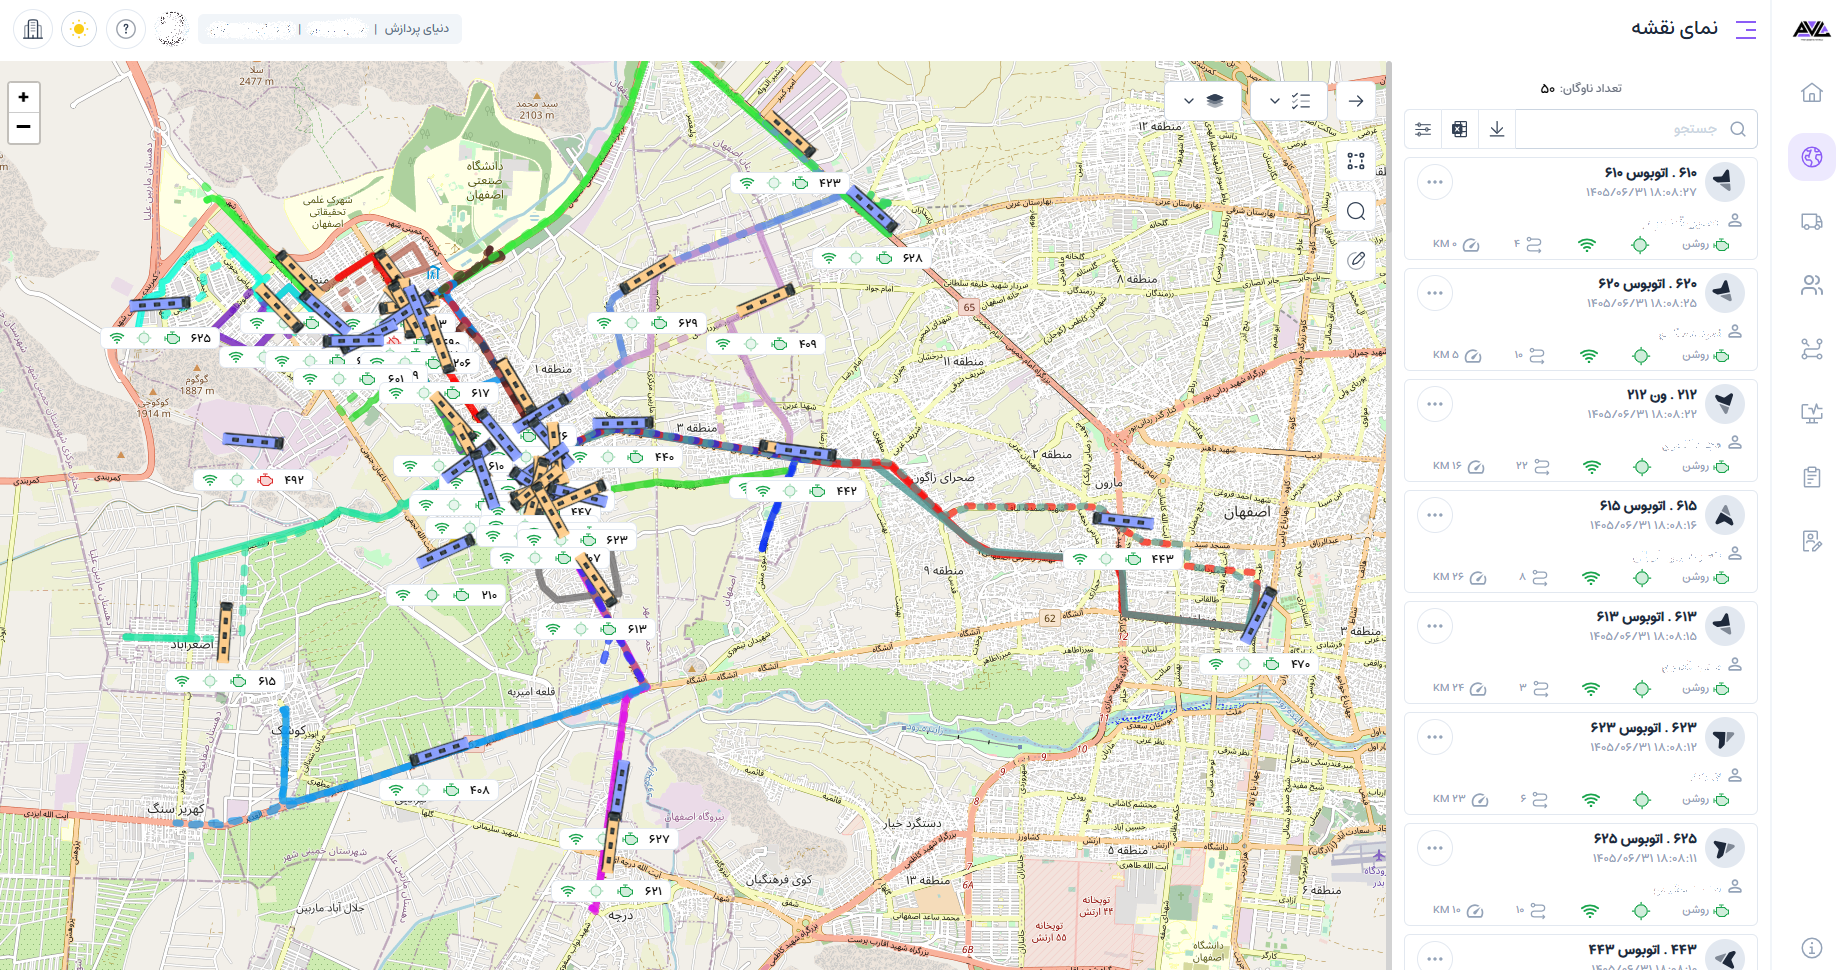This screenshot has width=1846, height=970.
Task: Open more options for bus ۶۱۵
Action: [1435, 515]
